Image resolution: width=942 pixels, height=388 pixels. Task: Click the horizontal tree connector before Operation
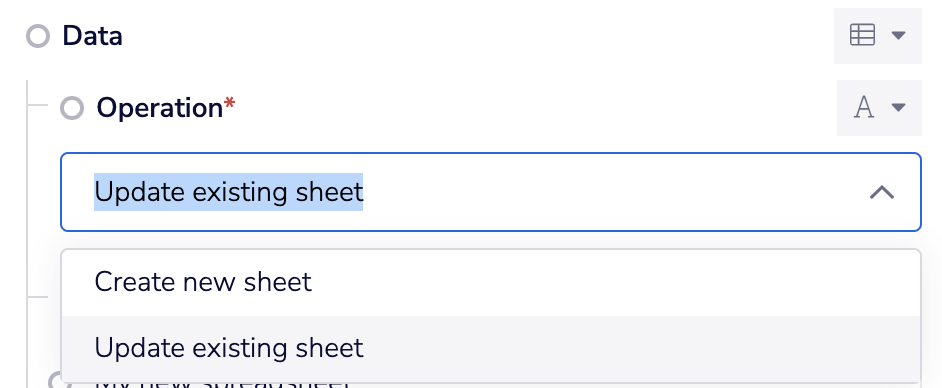37,105
